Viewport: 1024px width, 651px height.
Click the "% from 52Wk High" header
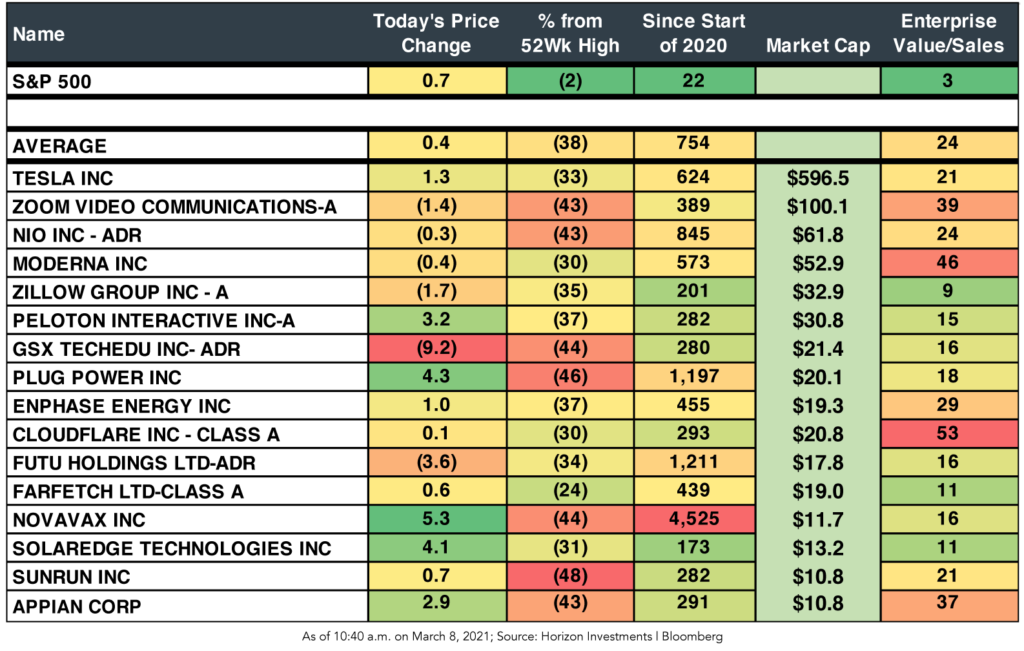570,33
